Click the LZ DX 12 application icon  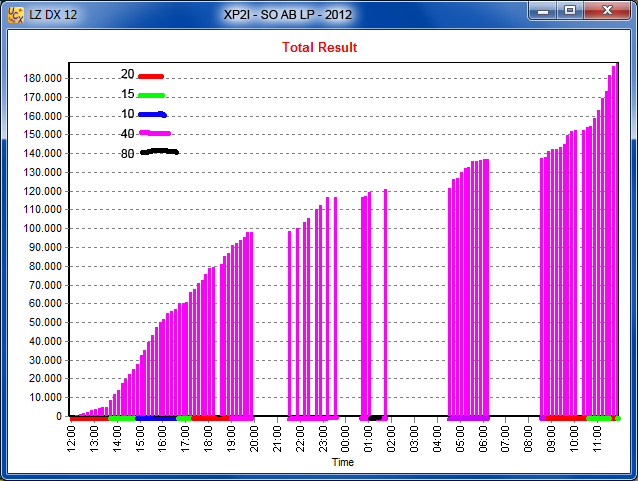pyautogui.click(x=16, y=14)
